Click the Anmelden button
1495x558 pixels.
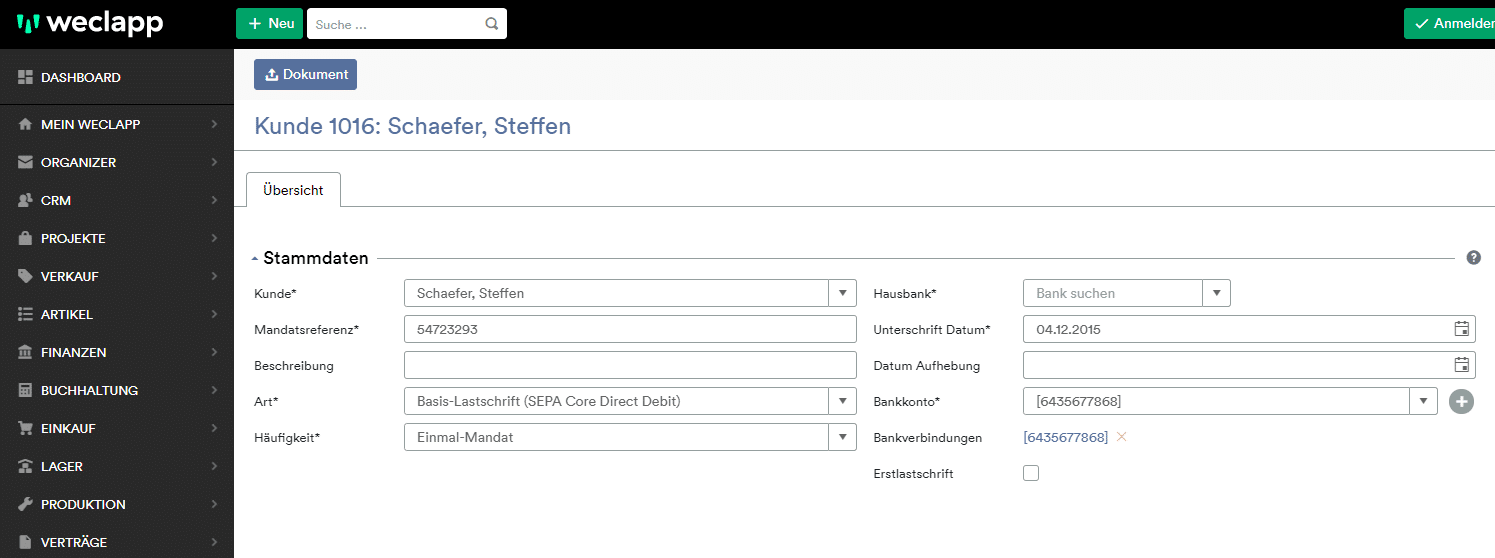pos(1449,24)
